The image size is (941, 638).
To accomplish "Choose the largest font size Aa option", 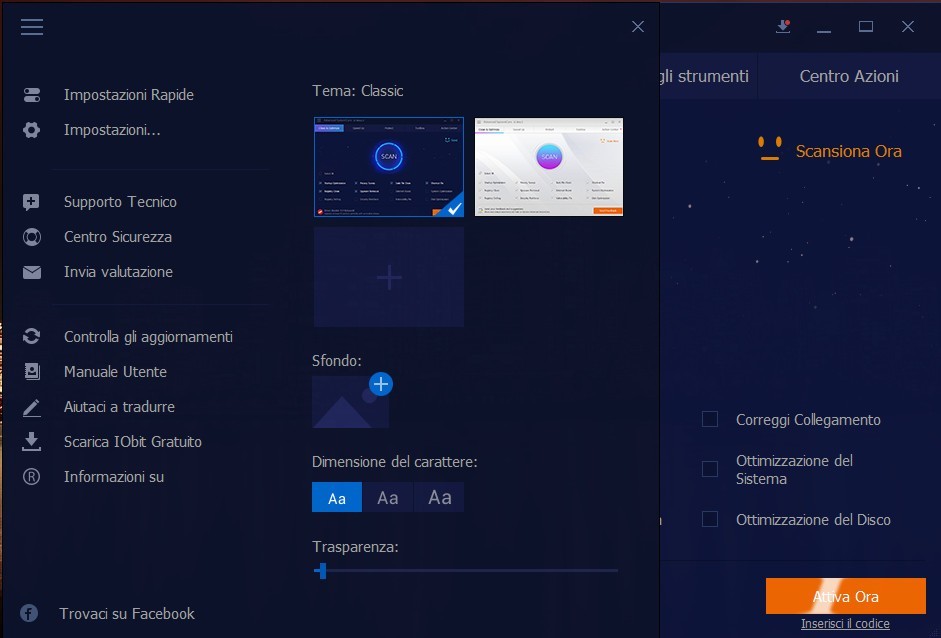I will click(x=439, y=497).
